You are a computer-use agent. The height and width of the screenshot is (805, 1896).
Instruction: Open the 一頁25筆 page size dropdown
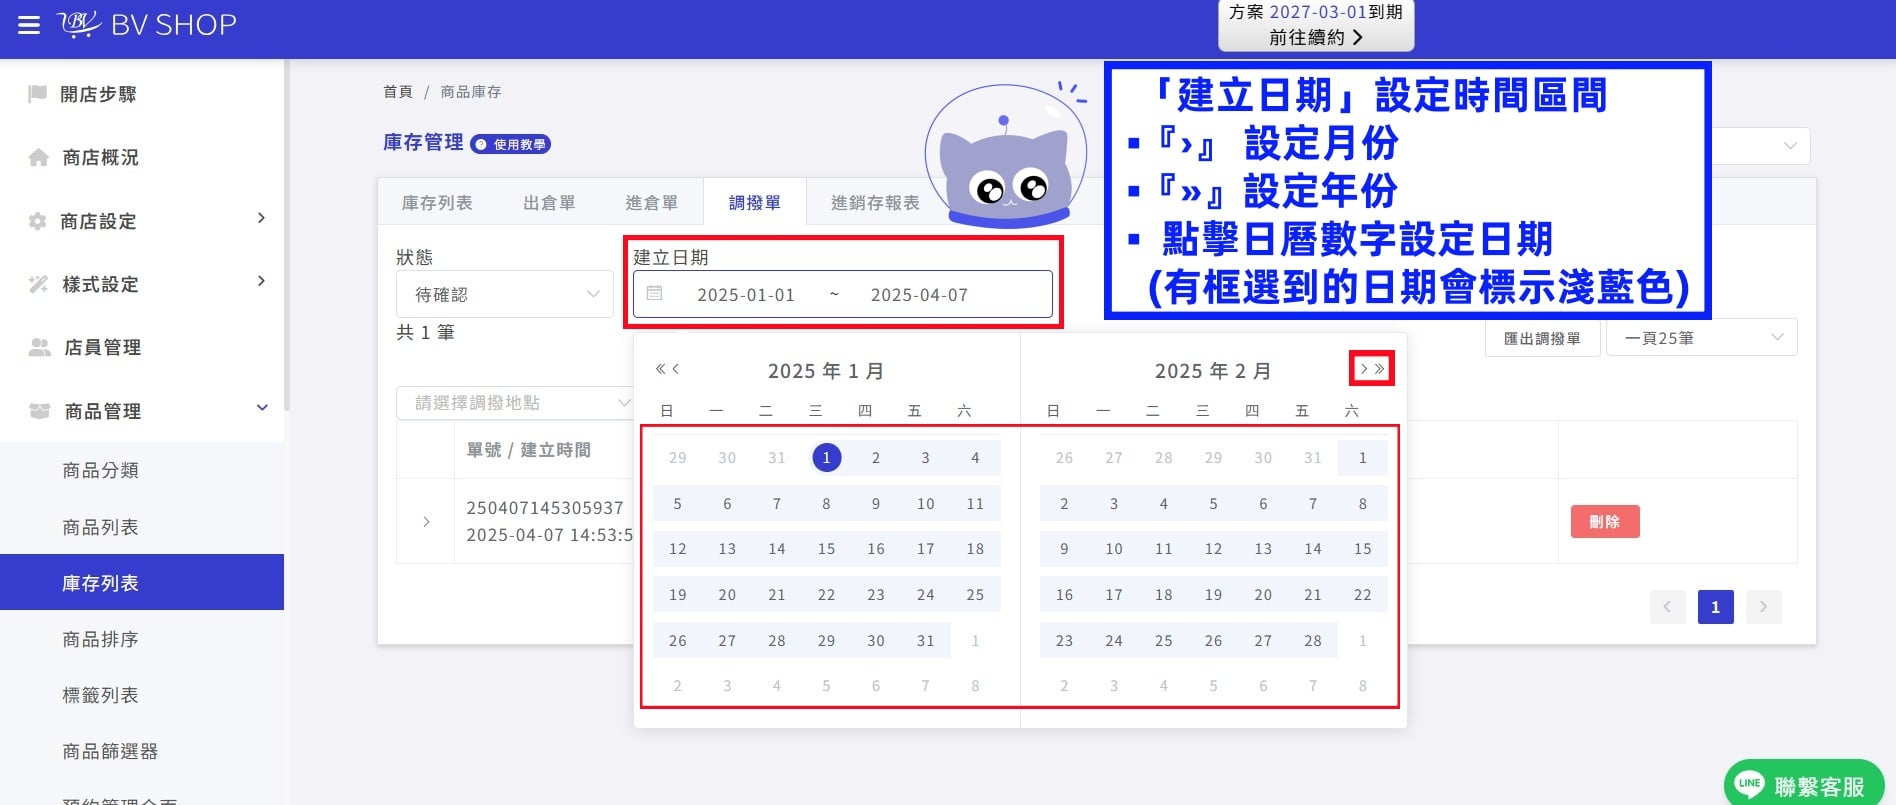click(1702, 338)
